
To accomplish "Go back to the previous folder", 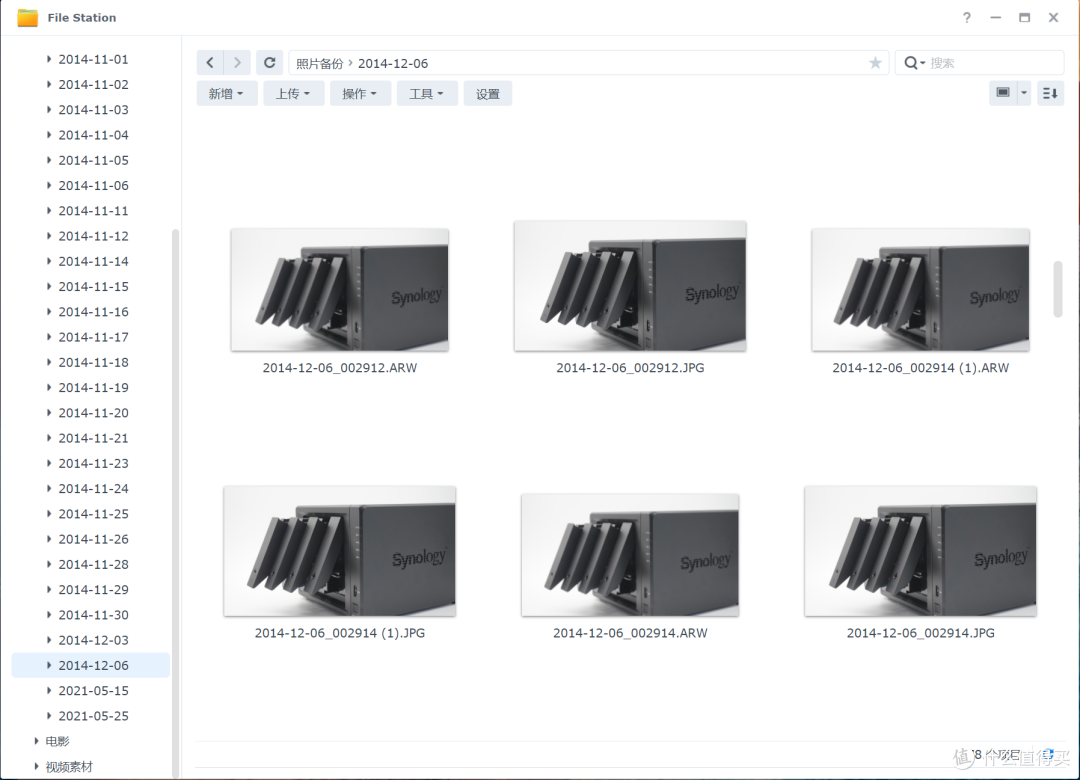I will 210,63.
